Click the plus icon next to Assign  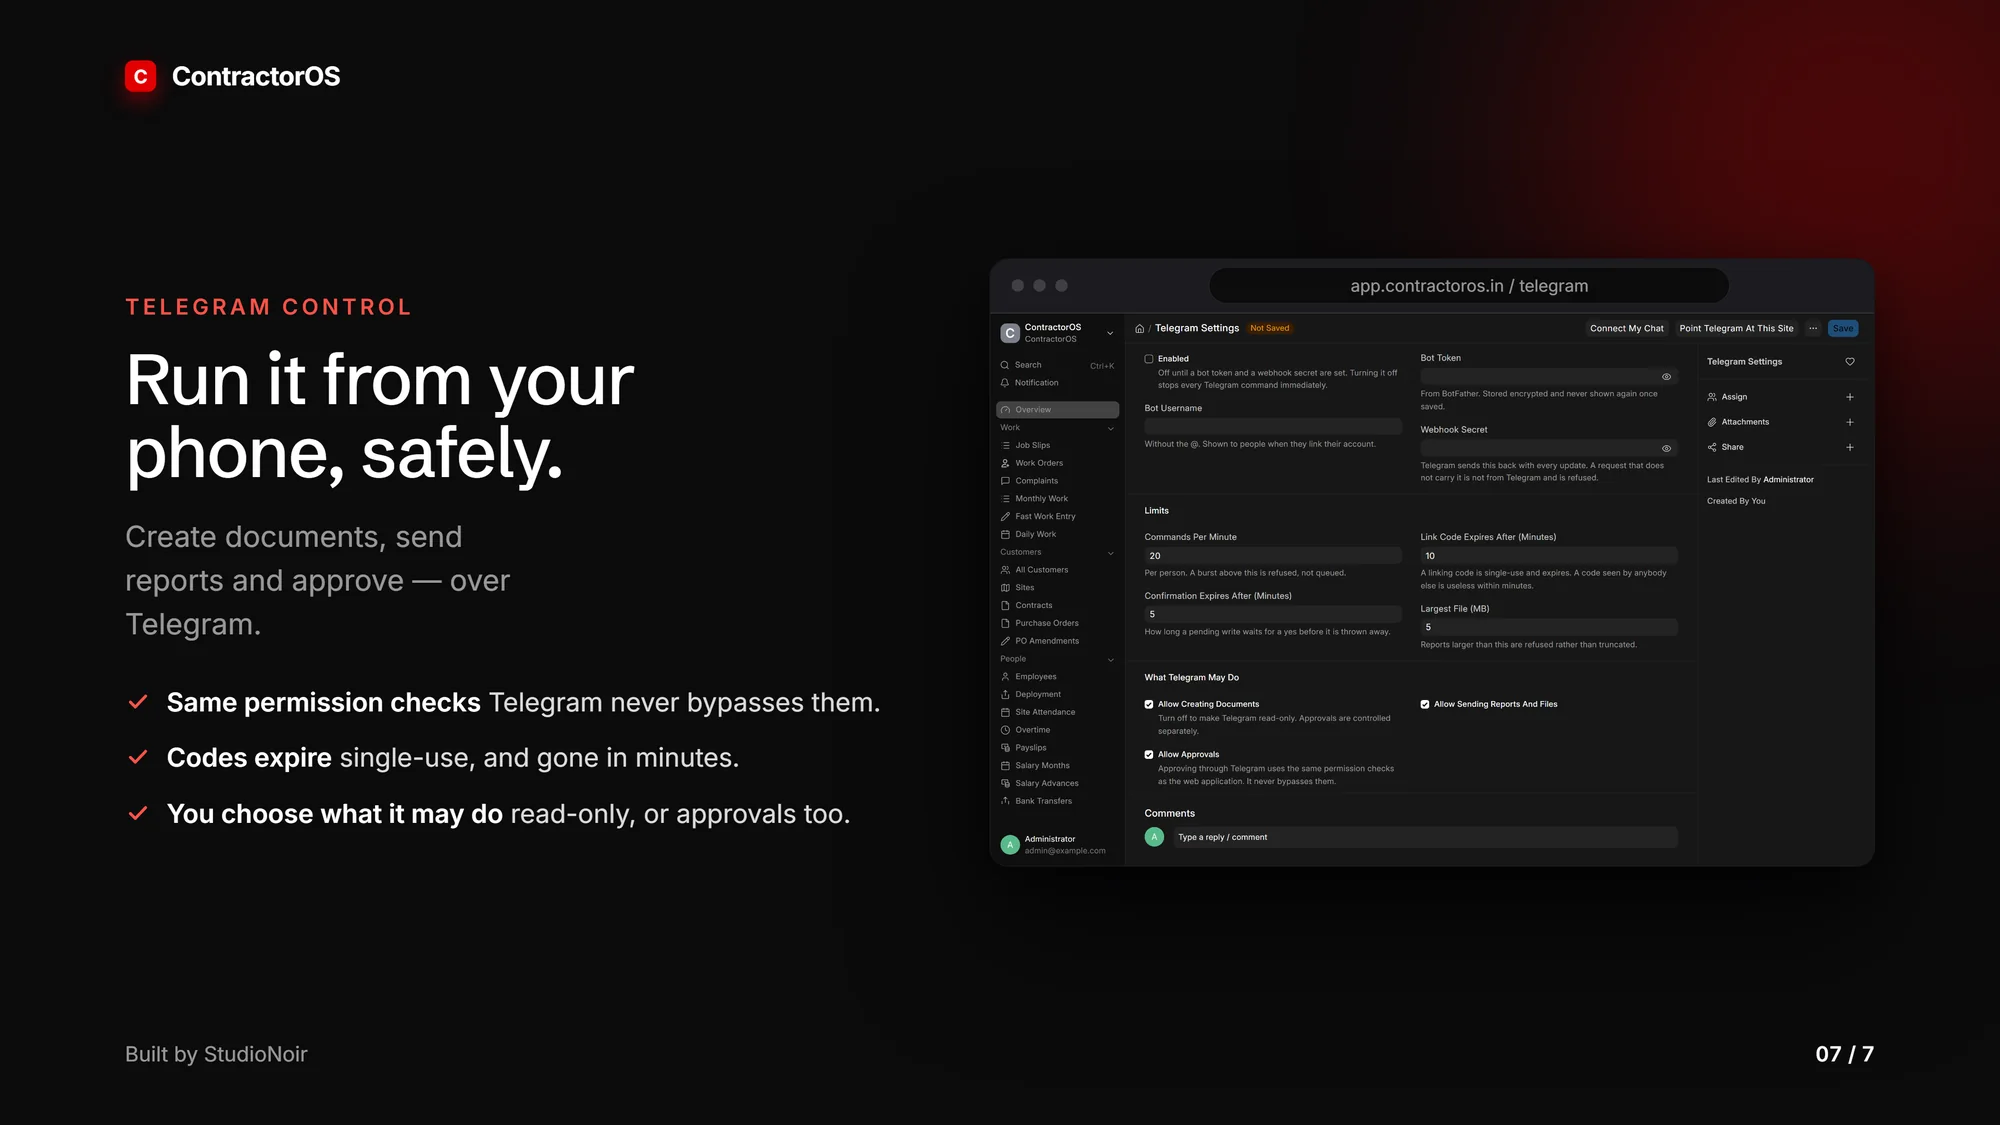point(1850,397)
